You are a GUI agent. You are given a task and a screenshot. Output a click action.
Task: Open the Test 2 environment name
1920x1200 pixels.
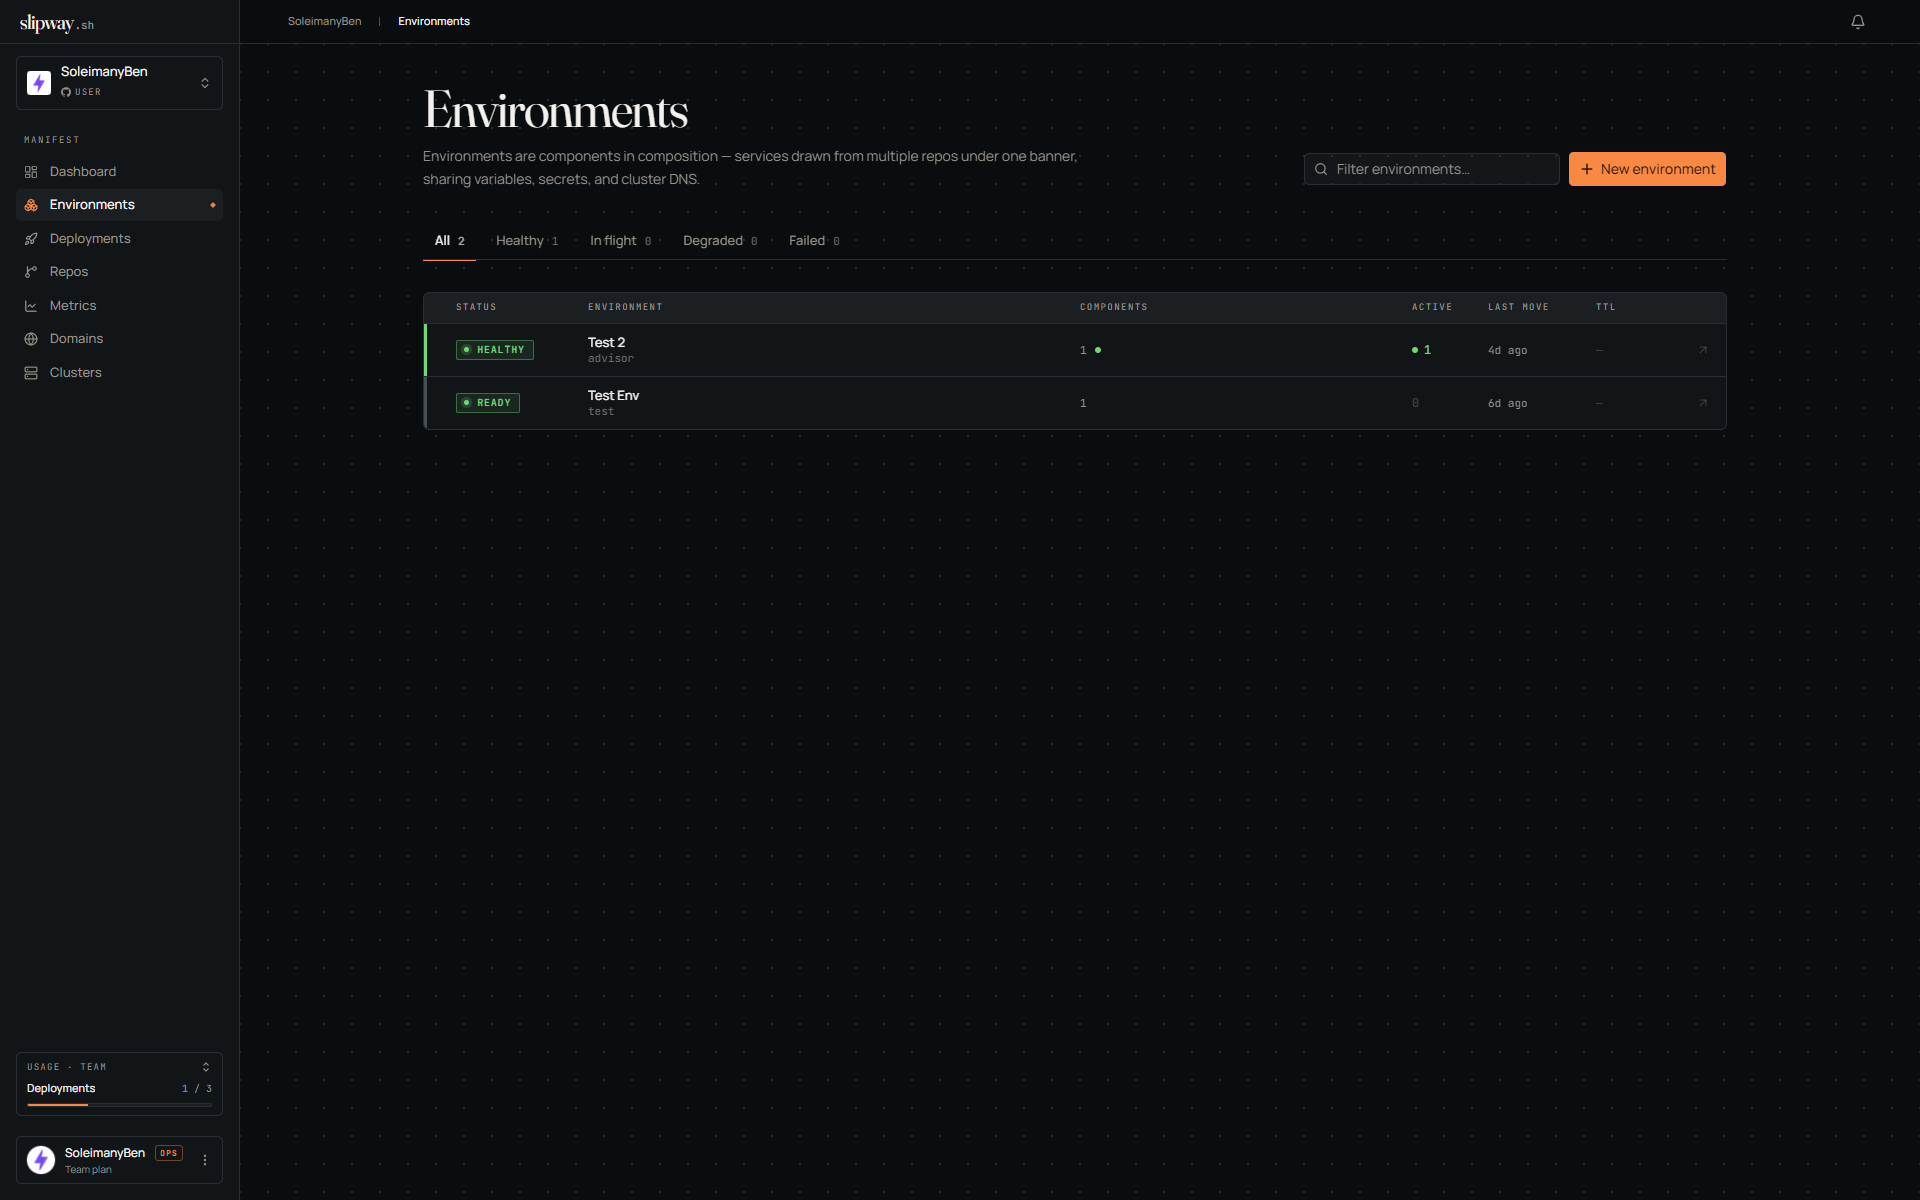tap(606, 343)
